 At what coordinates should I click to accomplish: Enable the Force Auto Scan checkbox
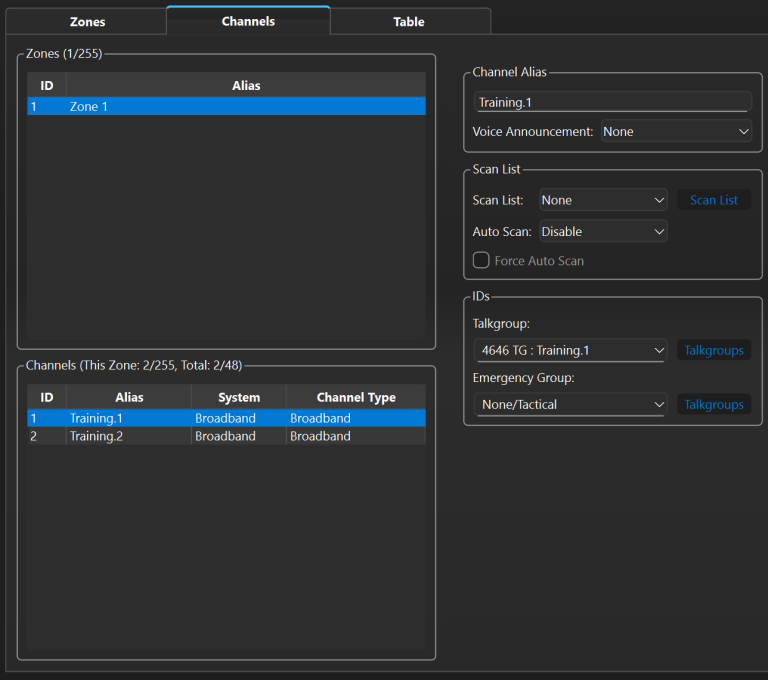click(x=481, y=260)
